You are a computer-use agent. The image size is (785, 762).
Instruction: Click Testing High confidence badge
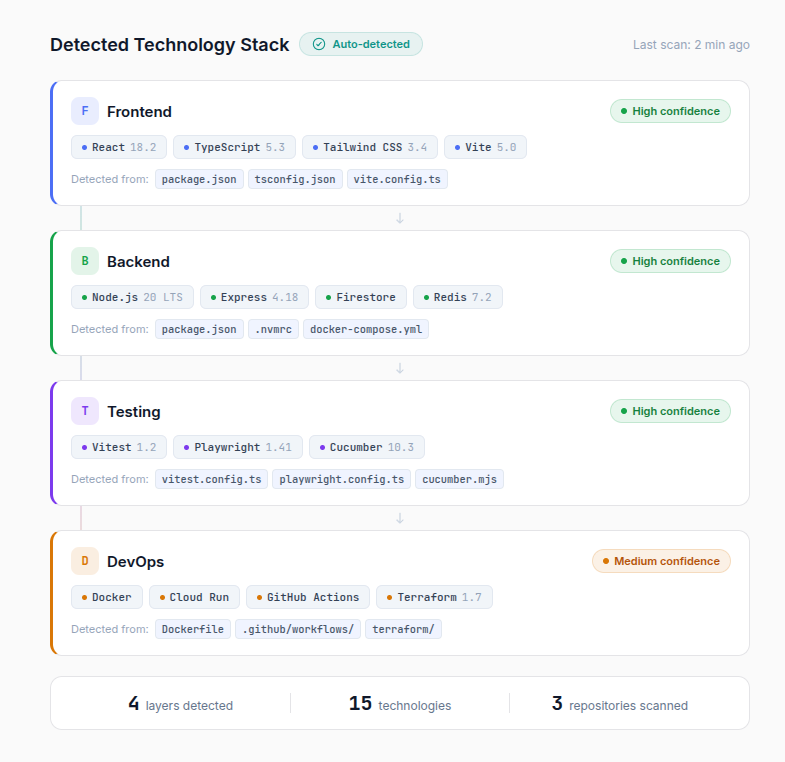[670, 411]
